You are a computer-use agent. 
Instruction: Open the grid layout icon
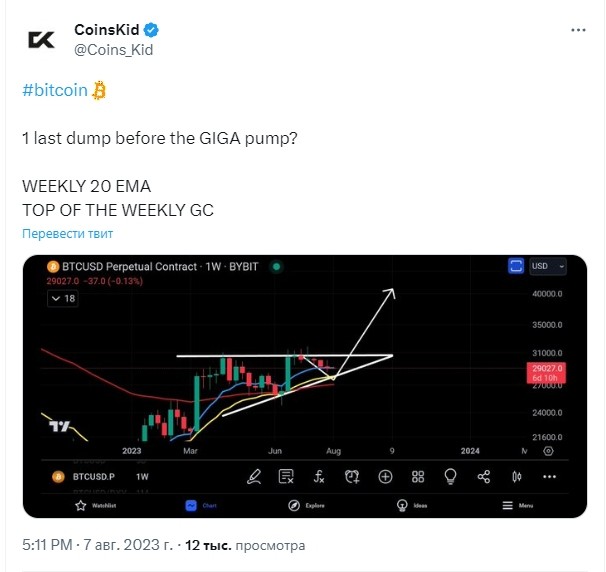pos(418,477)
